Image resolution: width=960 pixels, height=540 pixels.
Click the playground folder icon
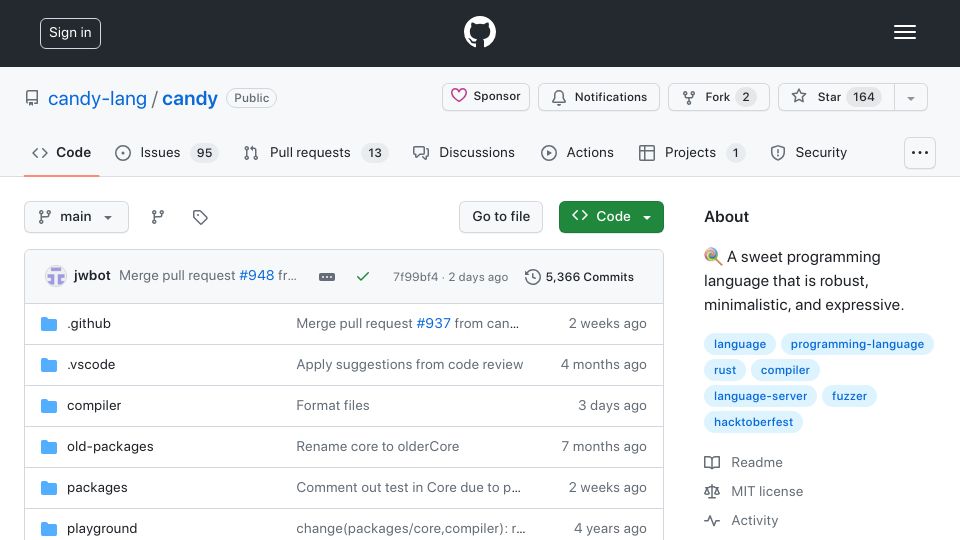point(49,528)
